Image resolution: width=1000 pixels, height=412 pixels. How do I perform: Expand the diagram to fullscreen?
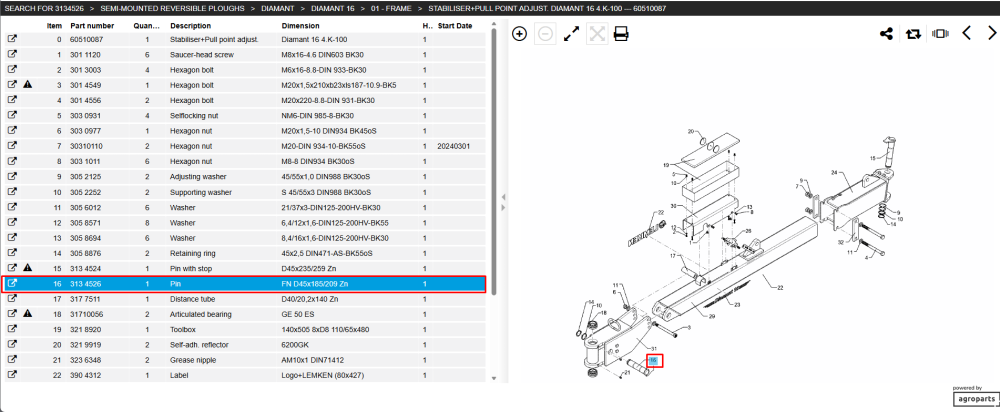[x=571, y=34]
